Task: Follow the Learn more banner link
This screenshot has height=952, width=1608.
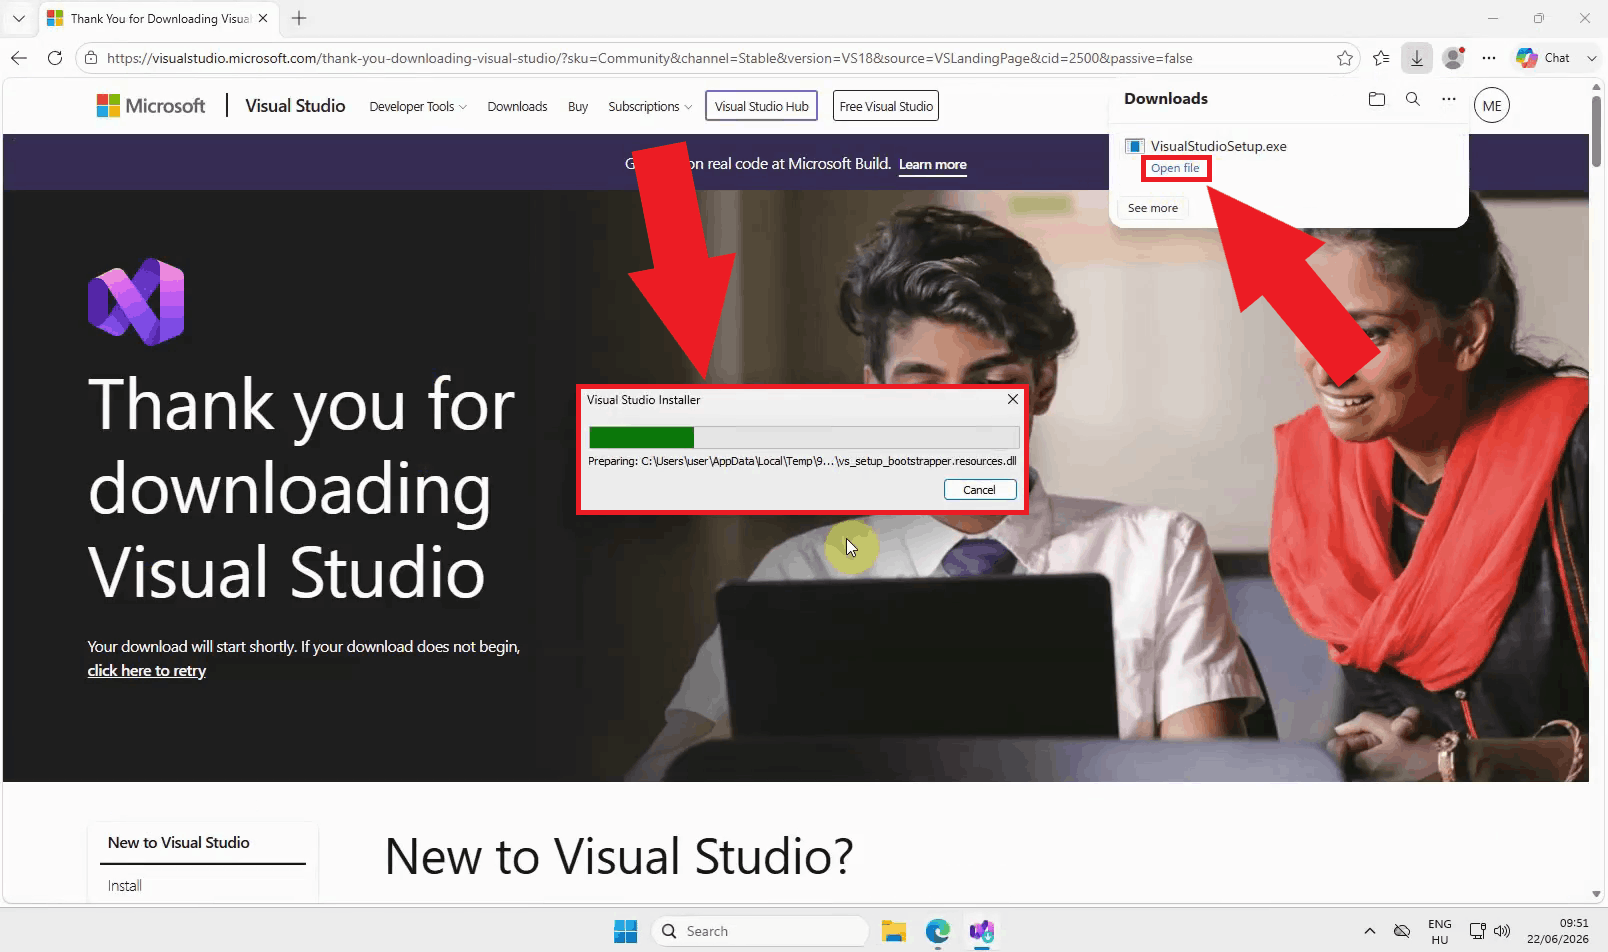Action: point(932,165)
